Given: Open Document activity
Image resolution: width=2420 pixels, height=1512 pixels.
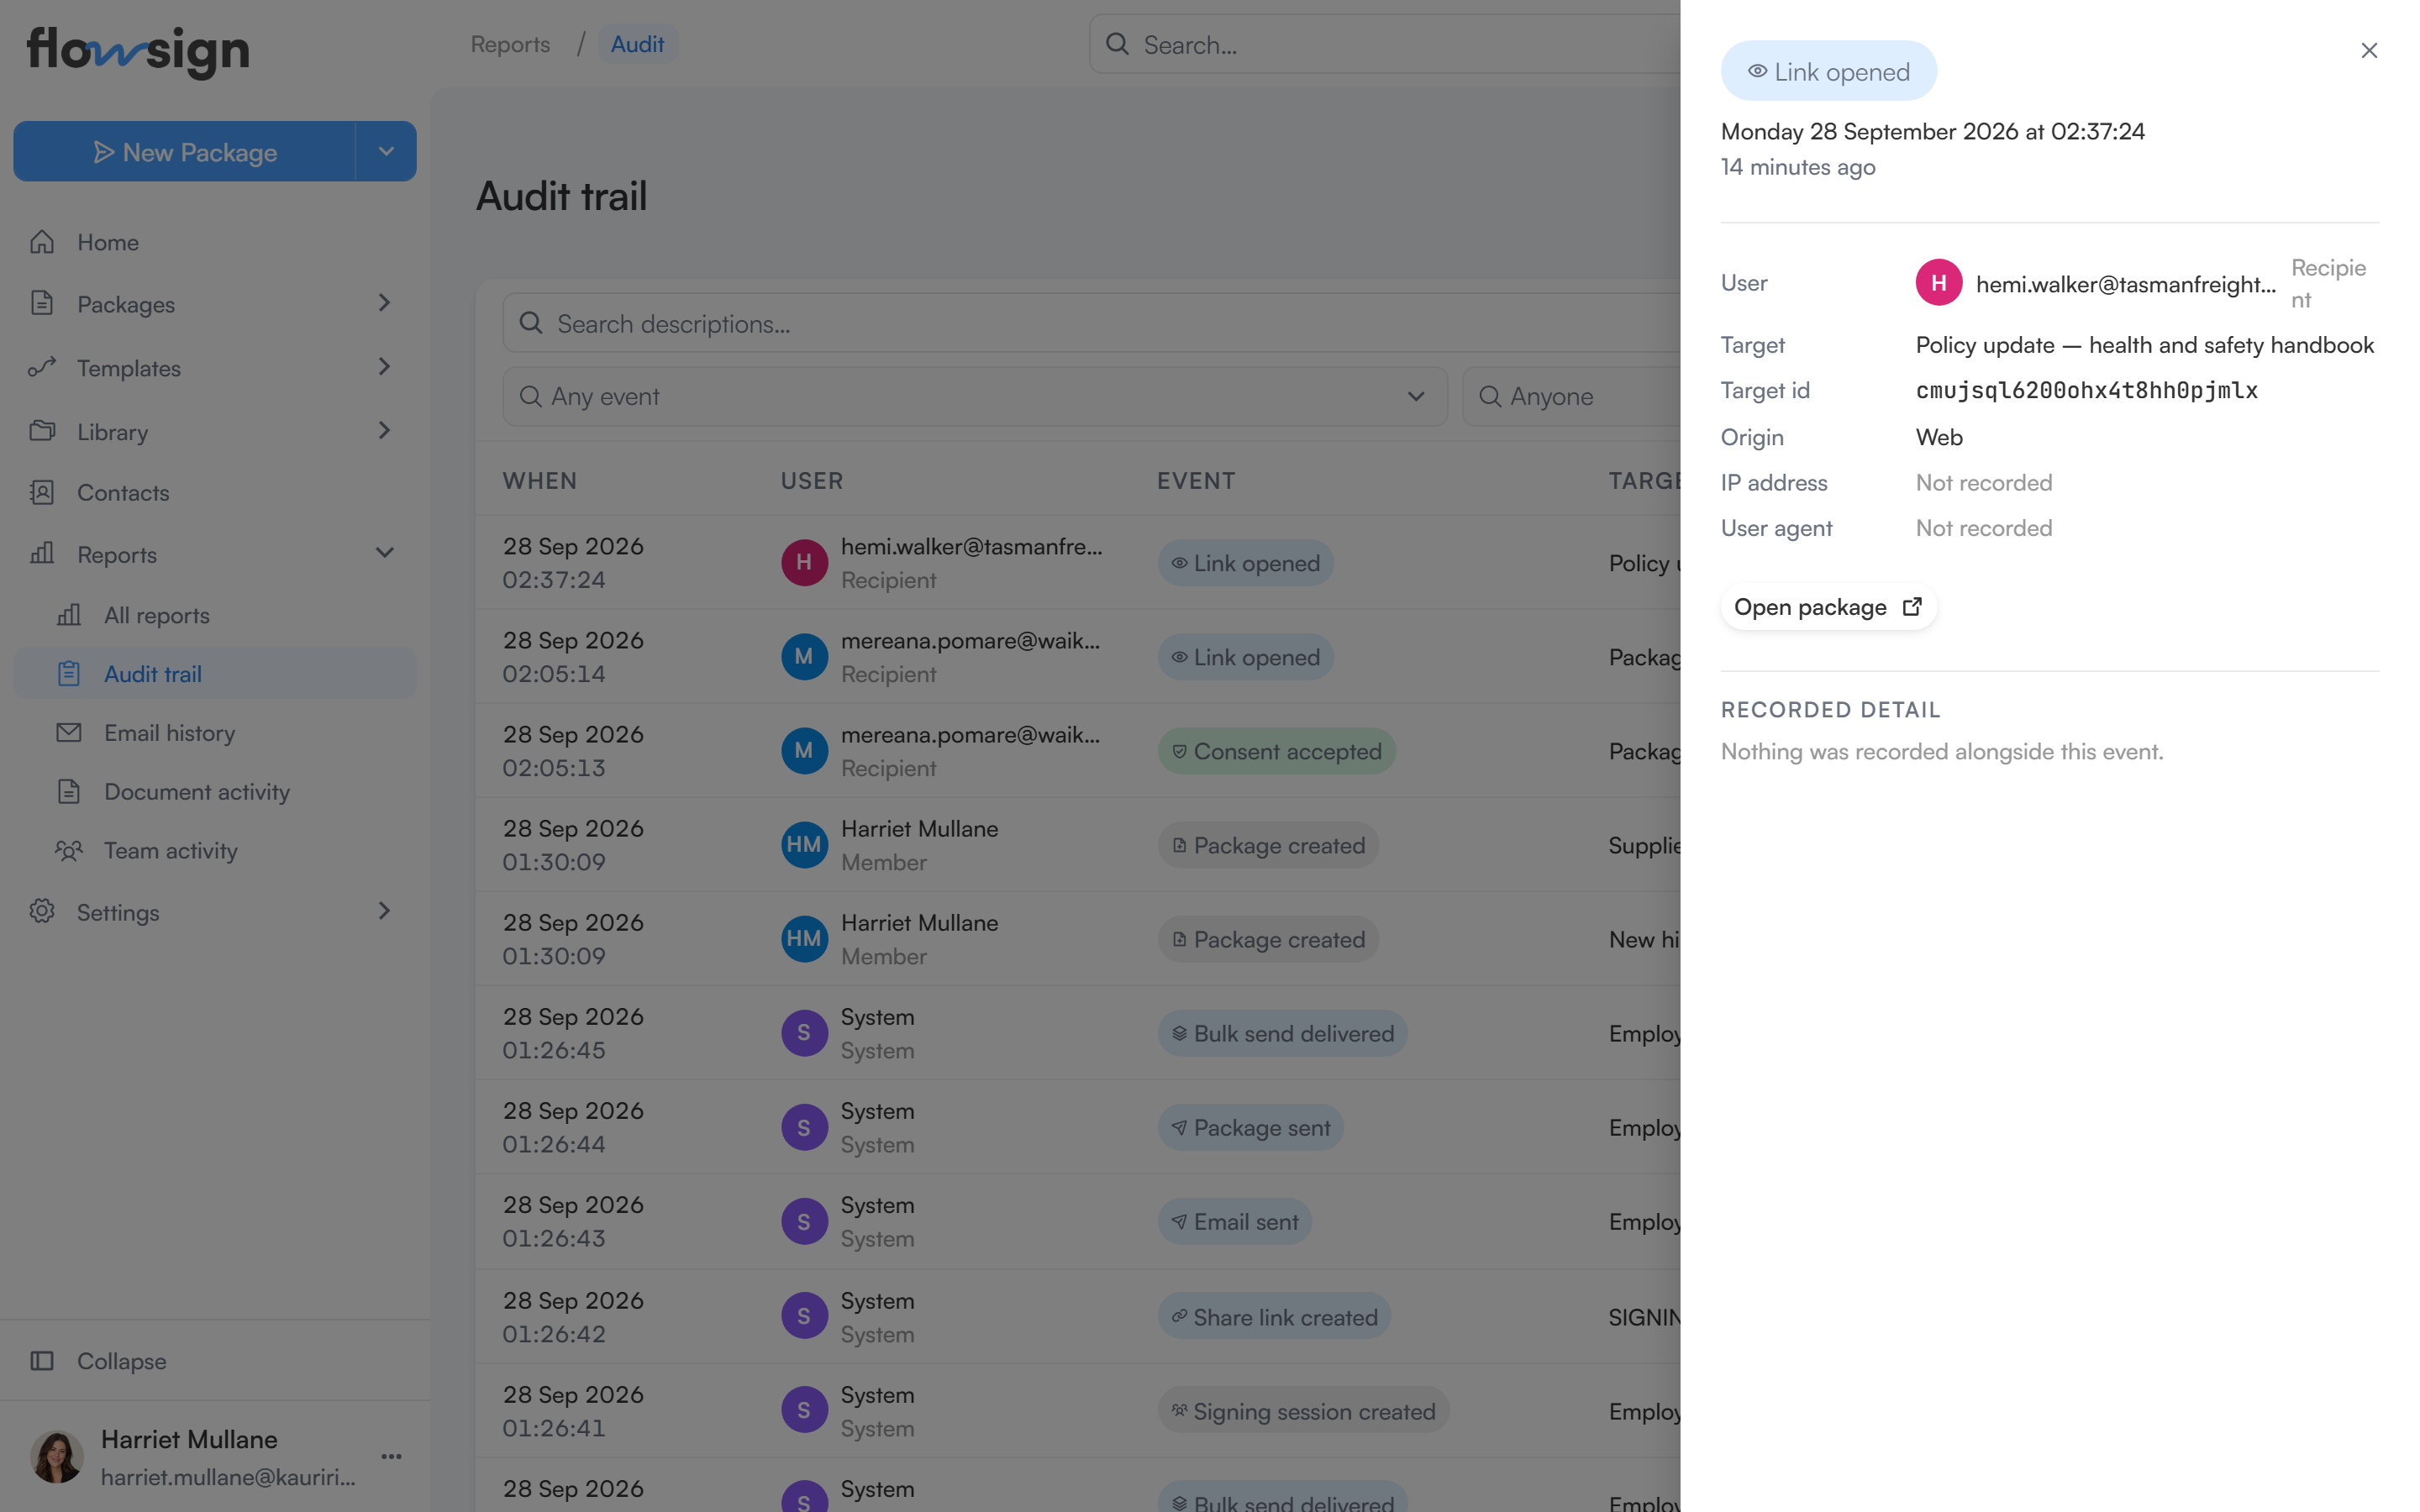Looking at the screenshot, I should [x=214, y=791].
